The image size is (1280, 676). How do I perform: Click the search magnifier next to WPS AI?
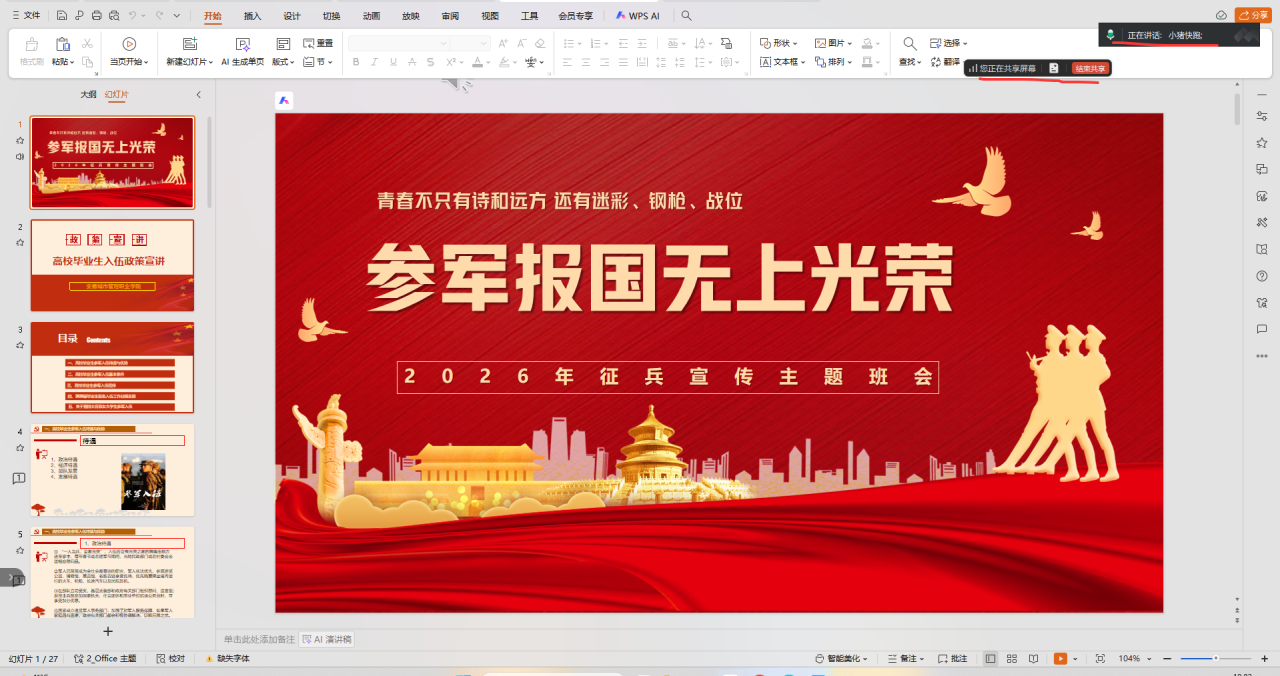tap(686, 16)
